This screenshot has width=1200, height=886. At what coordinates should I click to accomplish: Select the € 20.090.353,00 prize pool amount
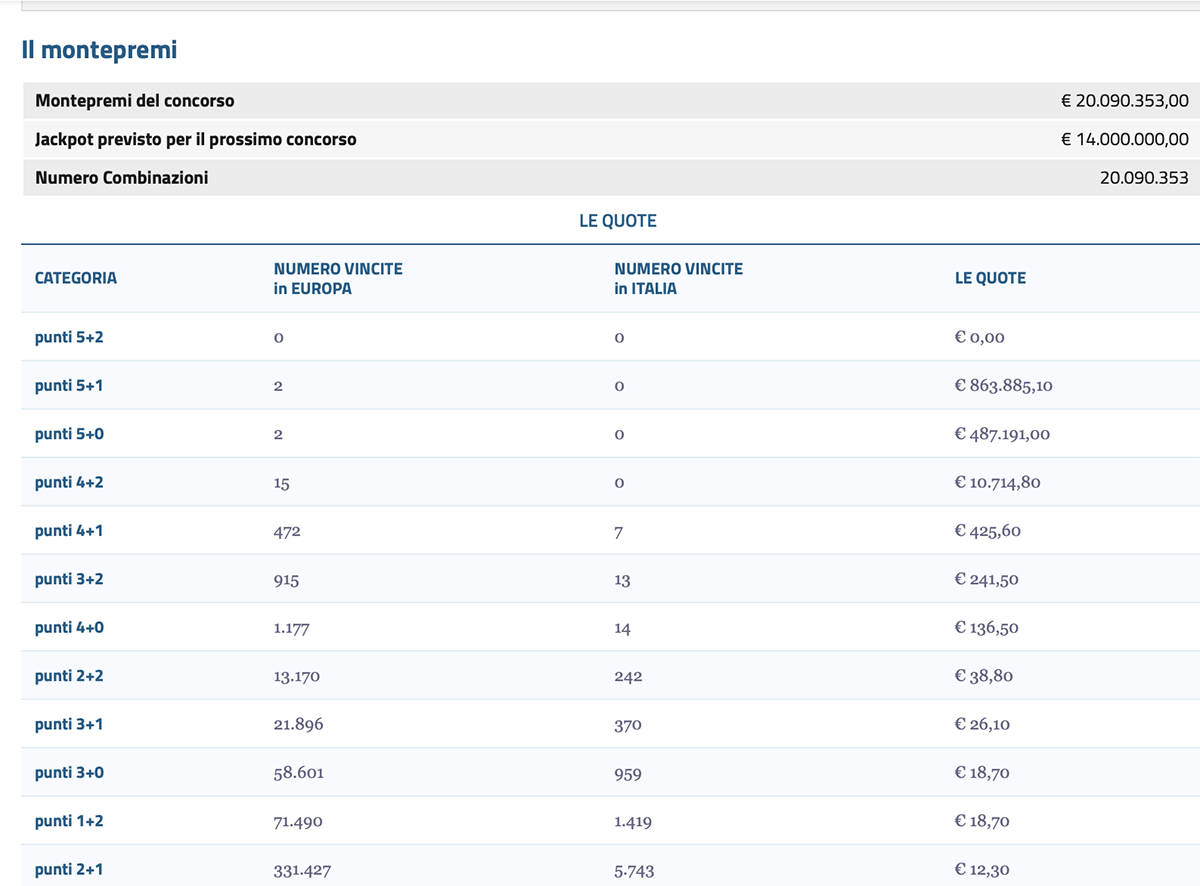tap(1124, 101)
